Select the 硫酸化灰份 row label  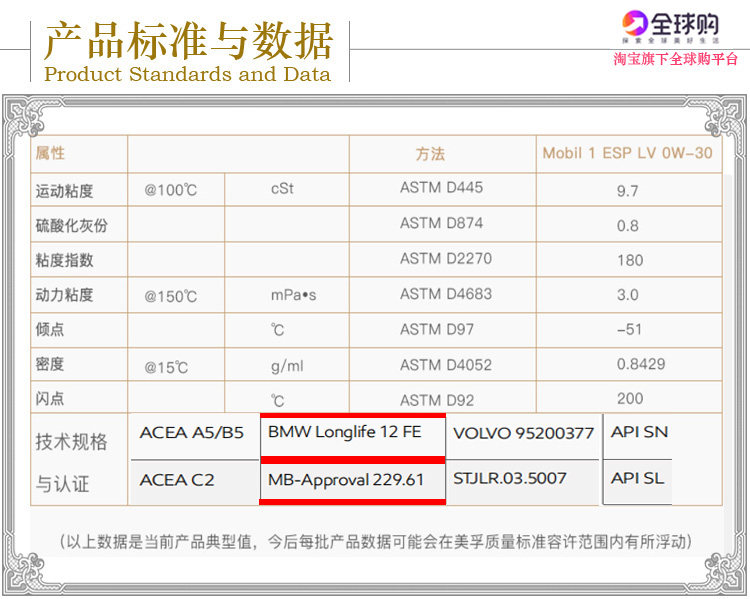[72, 225]
